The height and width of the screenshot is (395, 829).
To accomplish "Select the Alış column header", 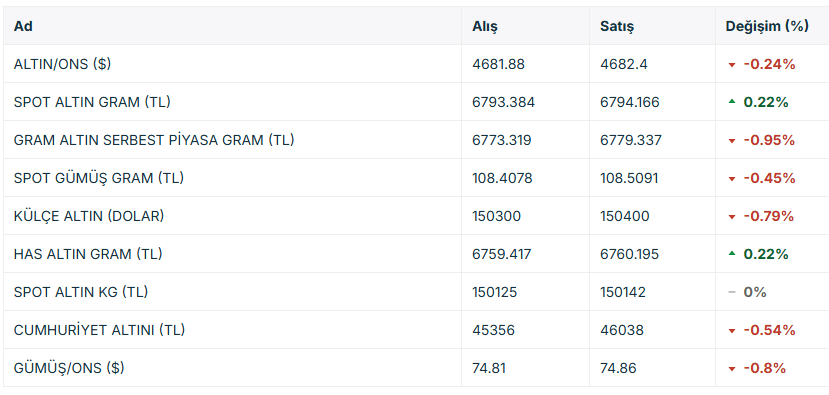I will [485, 26].
